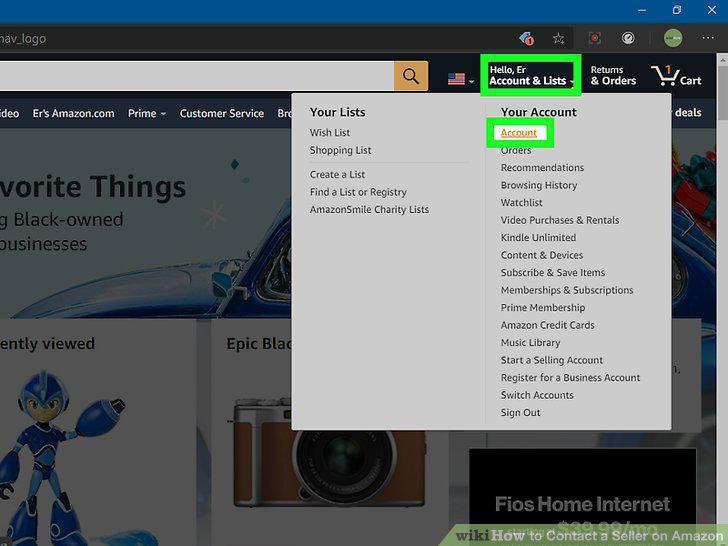Screen dimensions: 728x546
Task: Open the browser three-dot settings menu
Action: pos(708,38)
